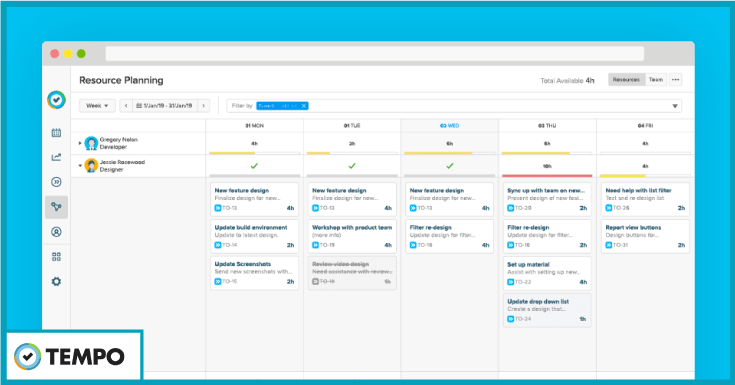Viewport: 735px width, 385px height.
Task: Click the double-arrow circle icon in the sidebar
Action: coord(56,182)
